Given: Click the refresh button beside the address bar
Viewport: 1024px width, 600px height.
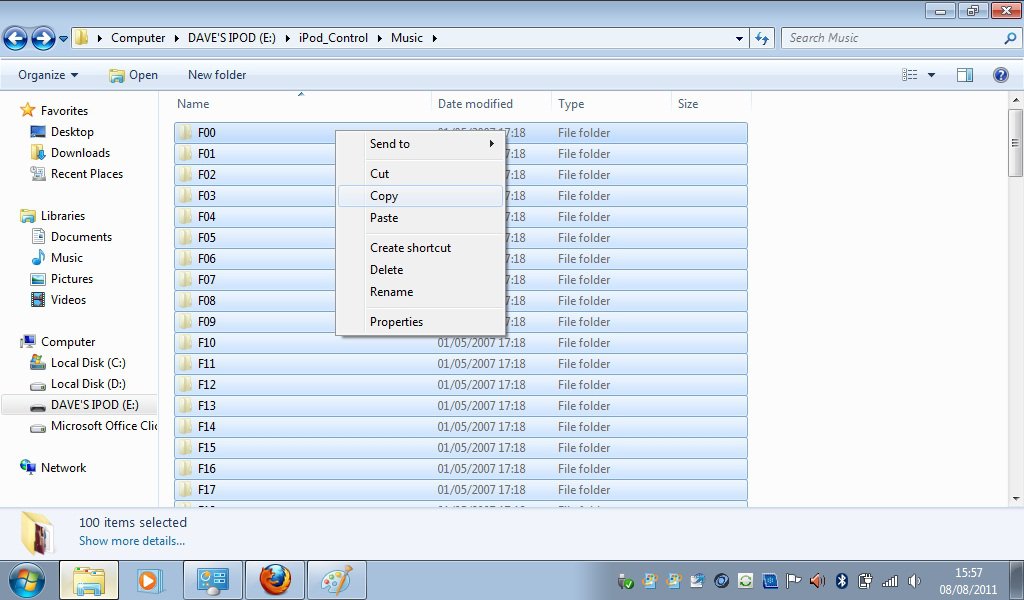Looking at the screenshot, I should 762,38.
